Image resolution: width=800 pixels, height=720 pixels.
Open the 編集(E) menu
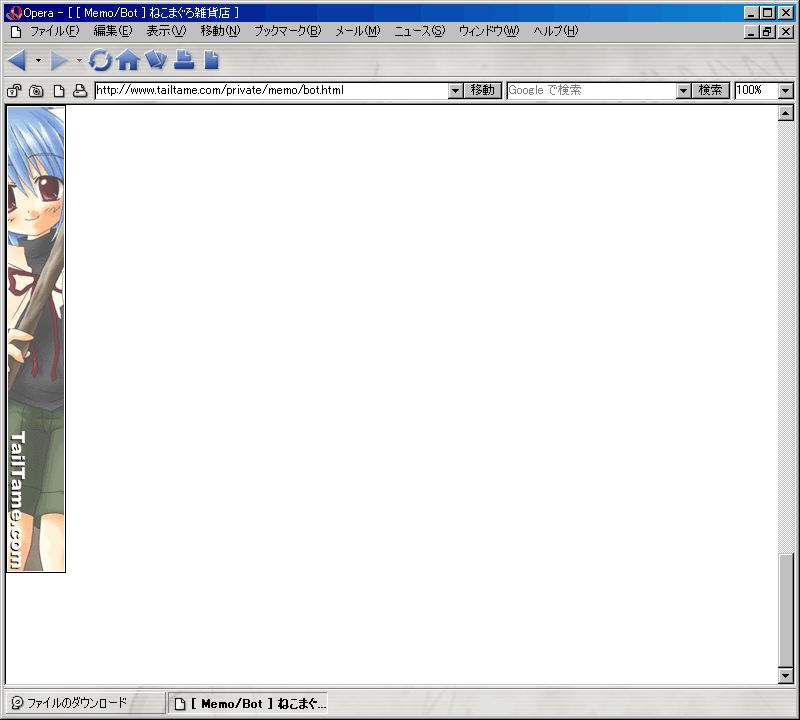113,31
